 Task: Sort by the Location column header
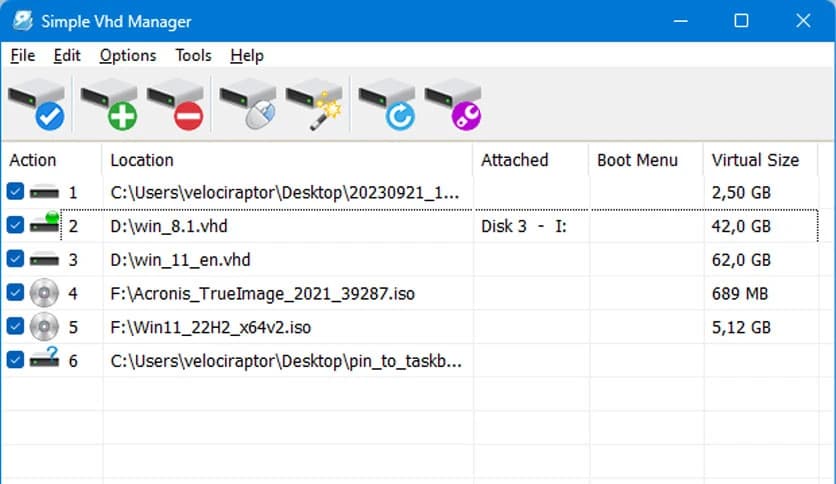287,160
